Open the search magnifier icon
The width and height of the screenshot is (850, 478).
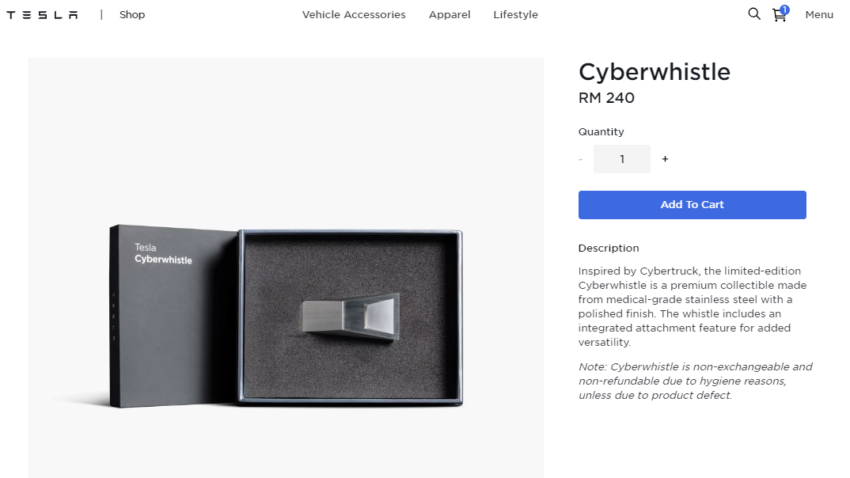[x=754, y=14]
